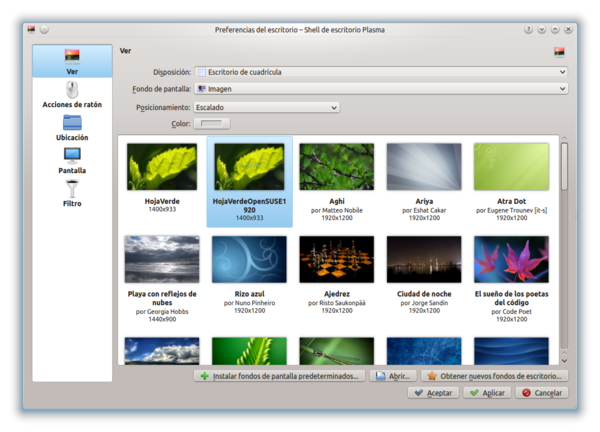This screenshot has width=600, height=432.
Task: Select the Ver section icon in sidebar
Action: tap(72, 56)
